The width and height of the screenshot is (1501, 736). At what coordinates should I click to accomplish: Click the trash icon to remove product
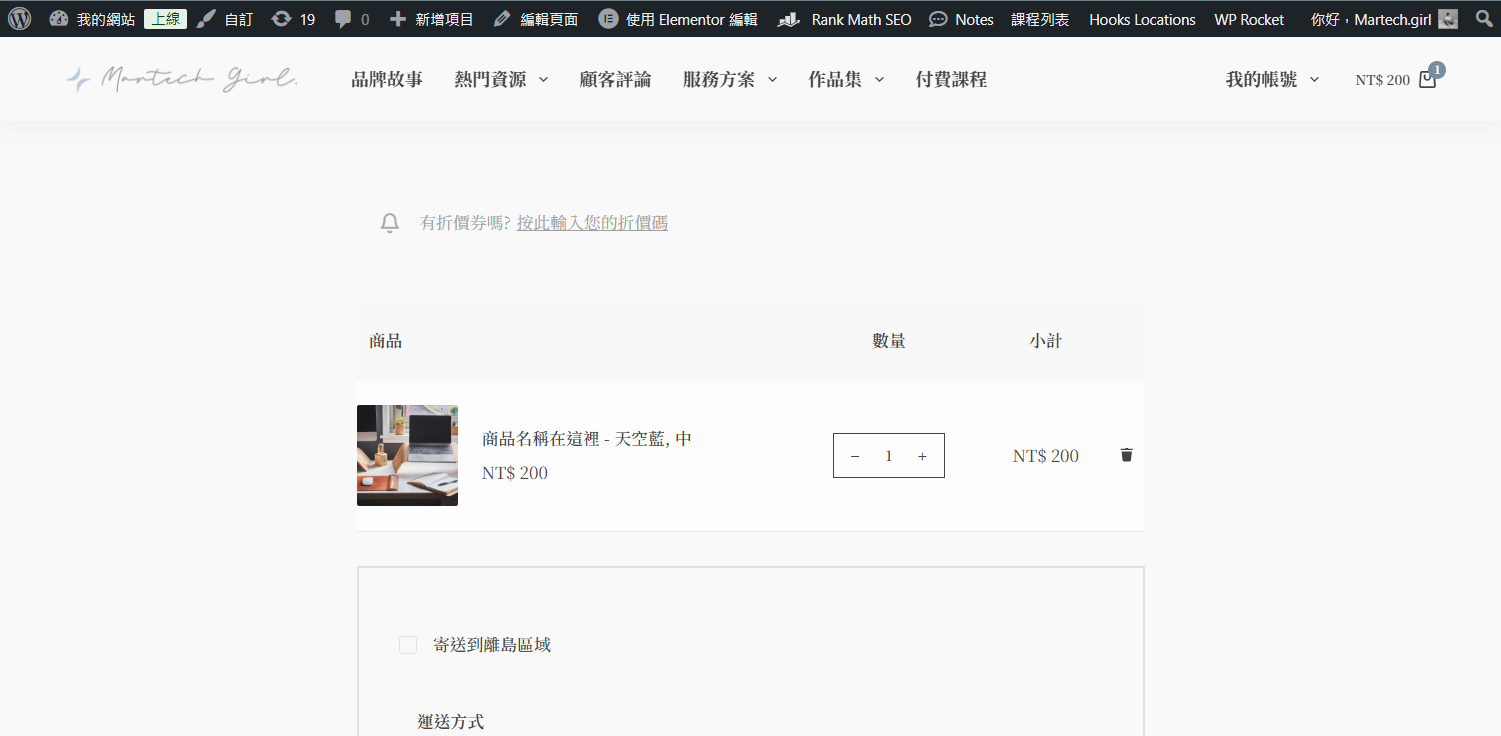click(1126, 455)
